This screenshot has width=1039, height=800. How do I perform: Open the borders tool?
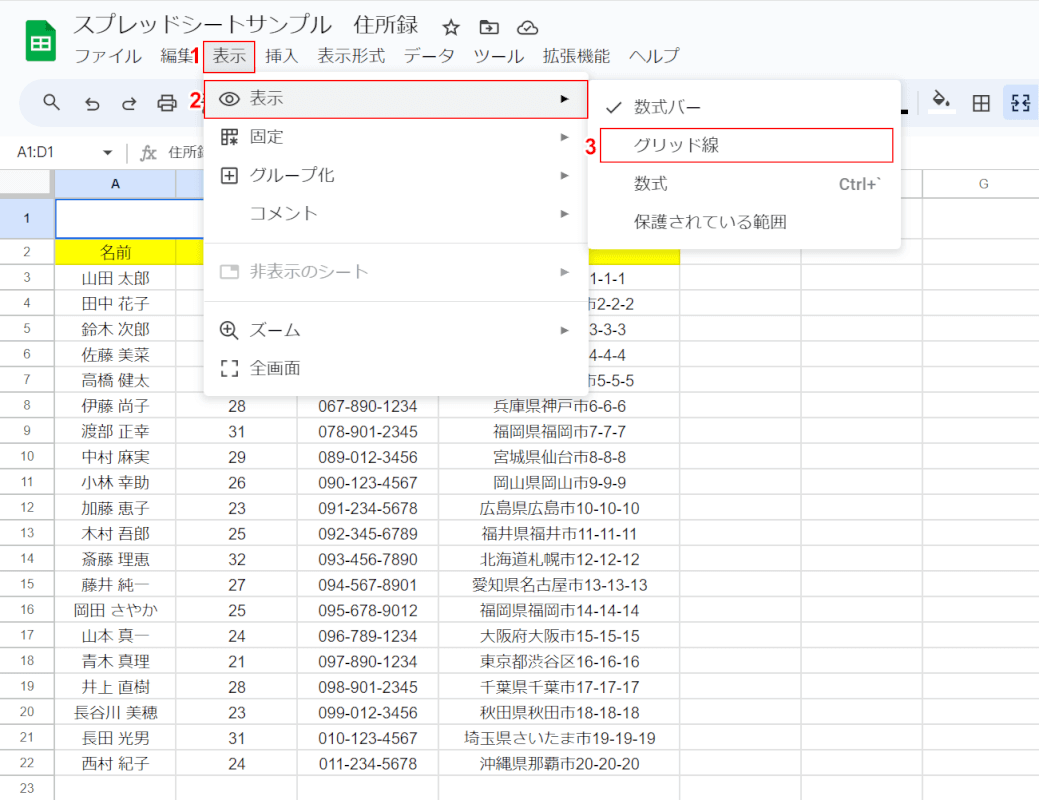982,102
